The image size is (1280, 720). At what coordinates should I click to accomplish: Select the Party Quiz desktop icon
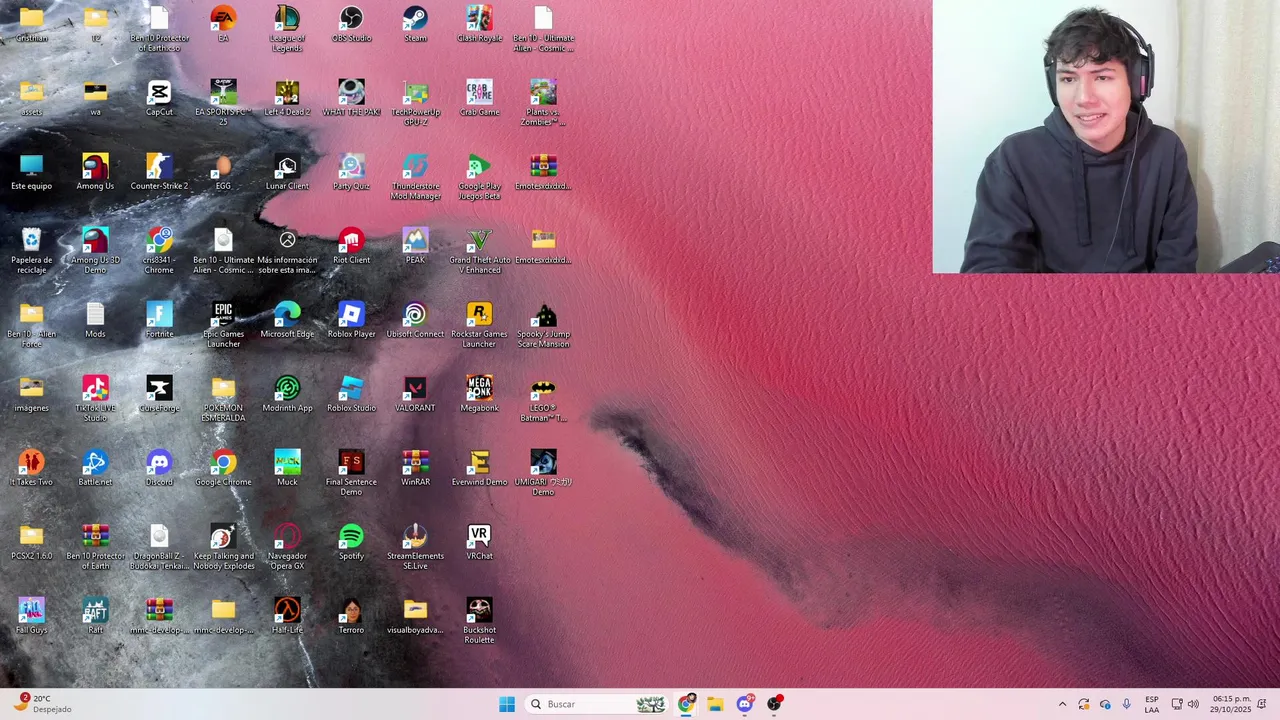351,172
